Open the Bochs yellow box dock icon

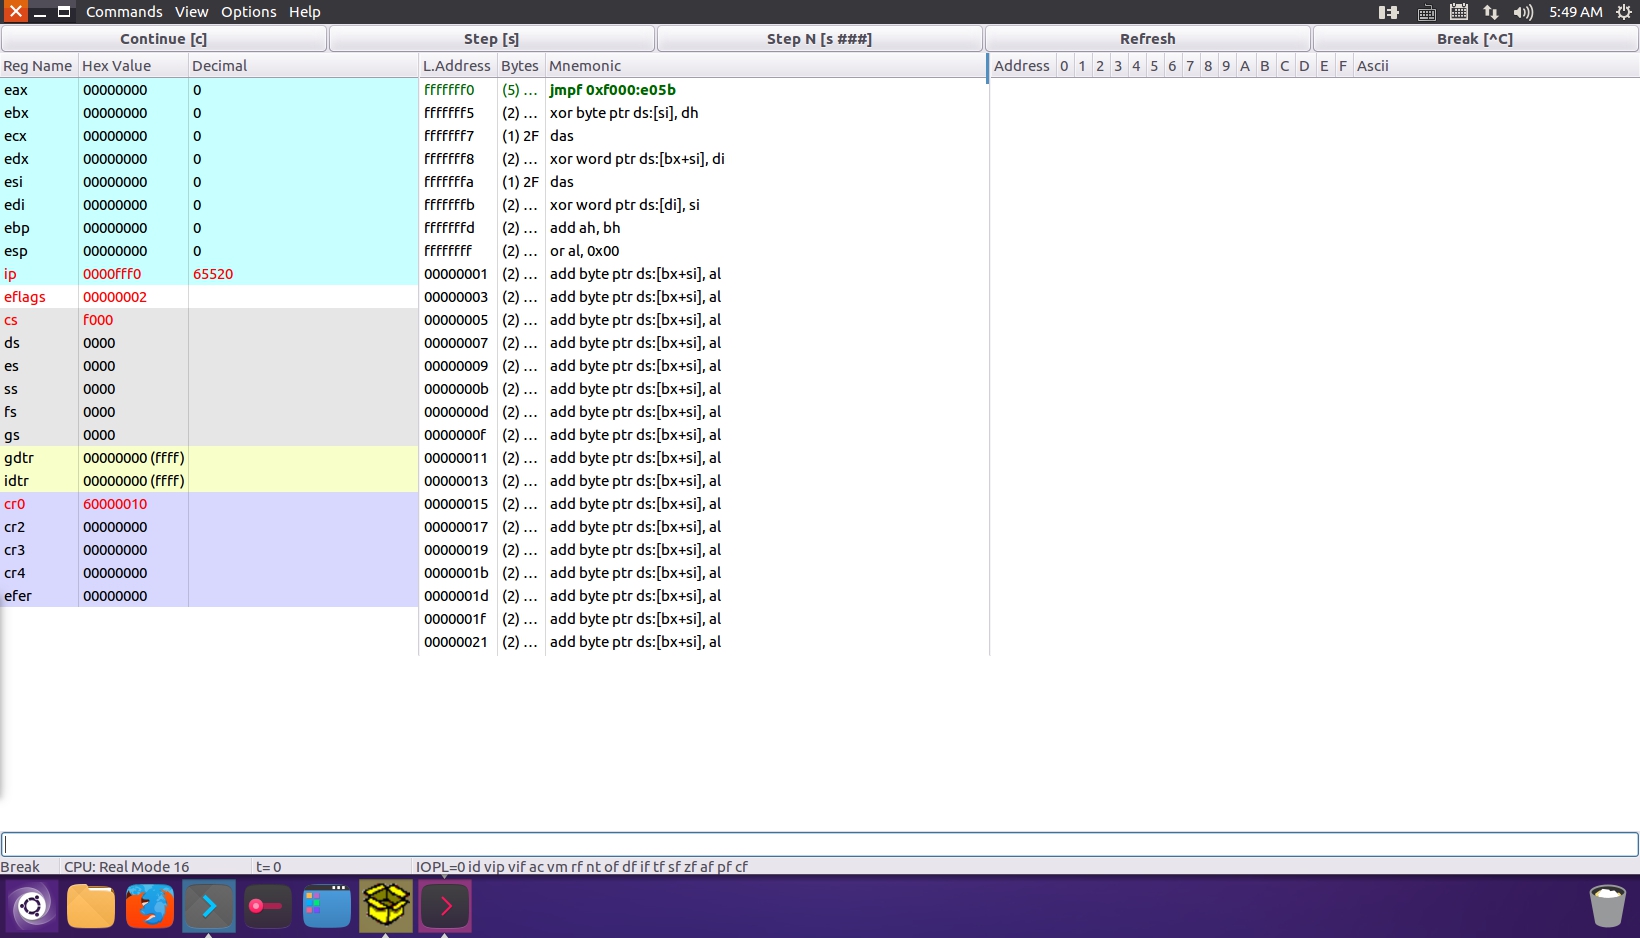385,906
